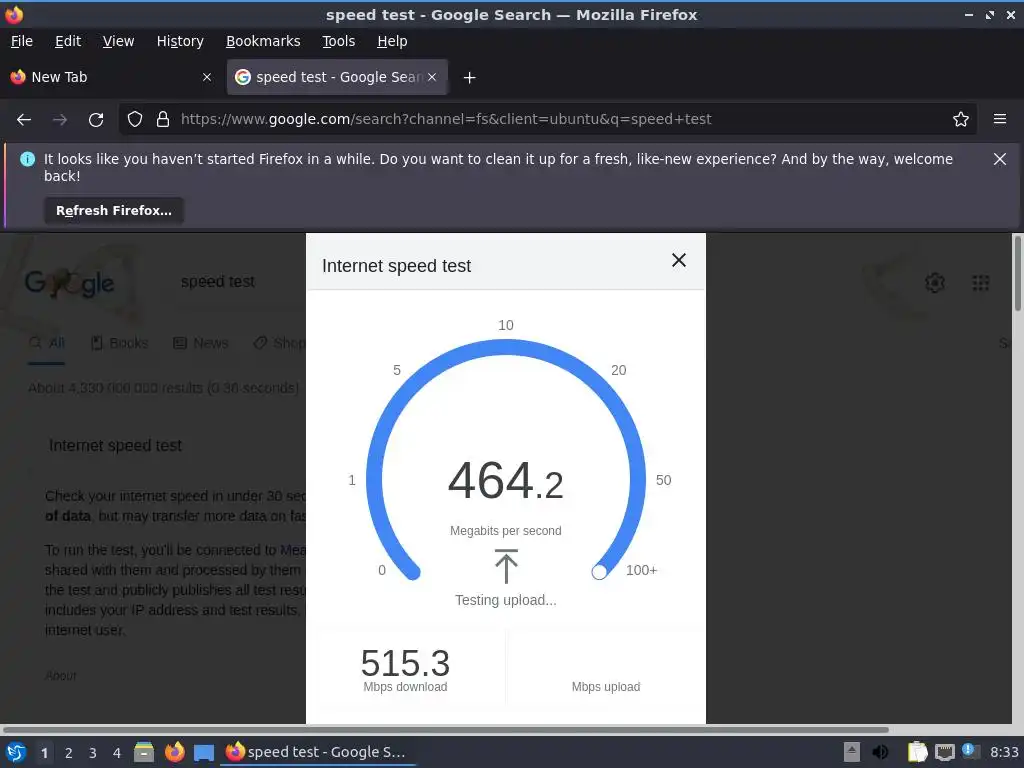
Task: Click the Firefox icon in title bar
Action: click(x=14, y=14)
